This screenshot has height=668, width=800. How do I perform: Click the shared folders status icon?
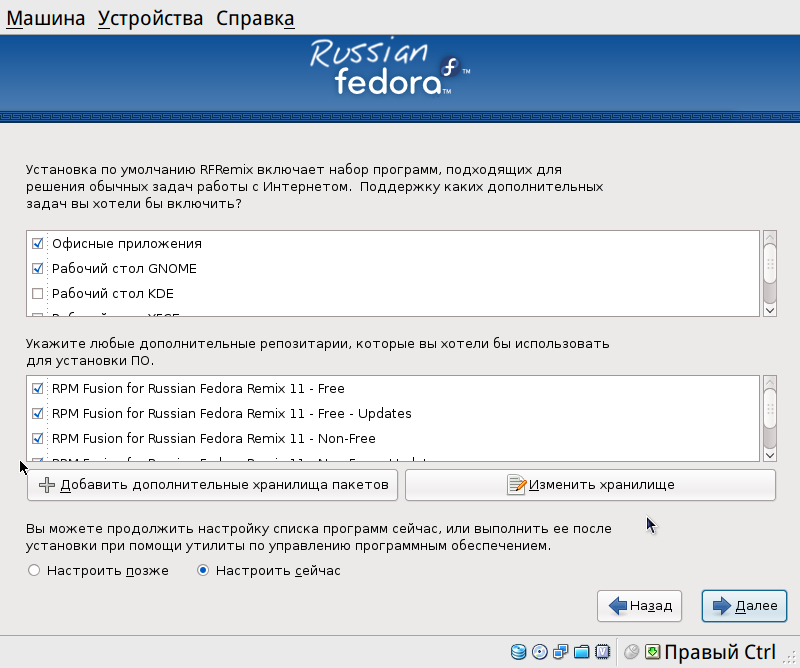tap(582, 652)
